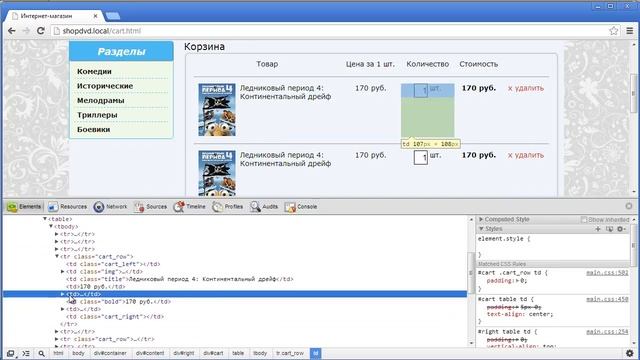Image resolution: width=640 pixels, height=360 pixels.
Task: Click удалить for the second cart item
Action: (x=526, y=155)
